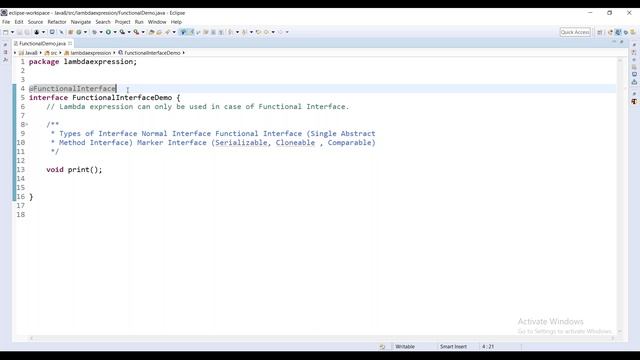Open the Console view in right trim
The height and width of the screenshot is (360, 640).
634,74
